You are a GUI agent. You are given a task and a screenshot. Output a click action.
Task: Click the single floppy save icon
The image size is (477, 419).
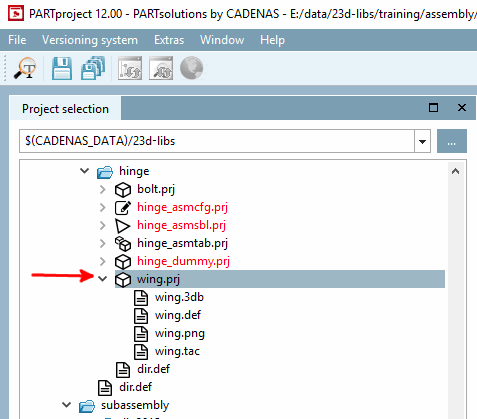(x=62, y=68)
